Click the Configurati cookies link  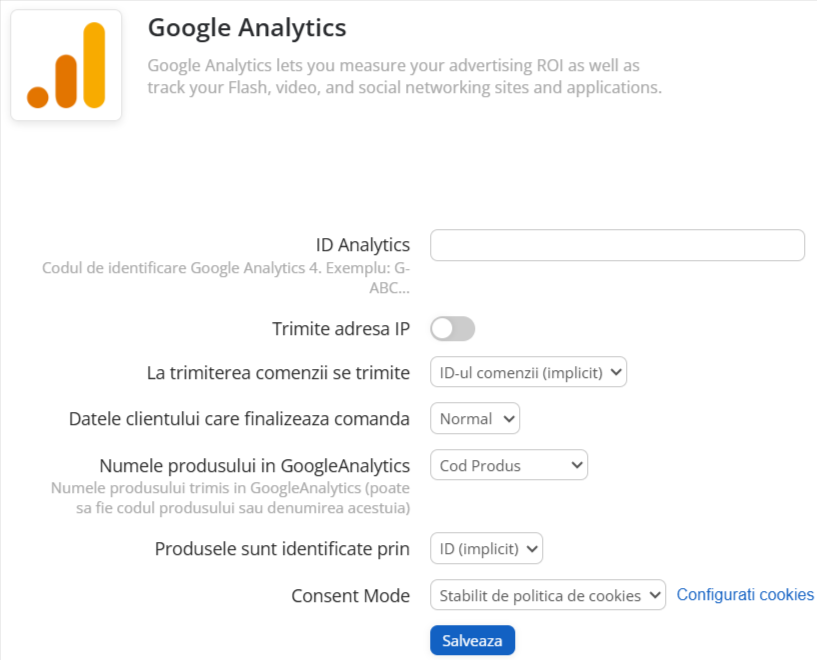click(x=744, y=594)
